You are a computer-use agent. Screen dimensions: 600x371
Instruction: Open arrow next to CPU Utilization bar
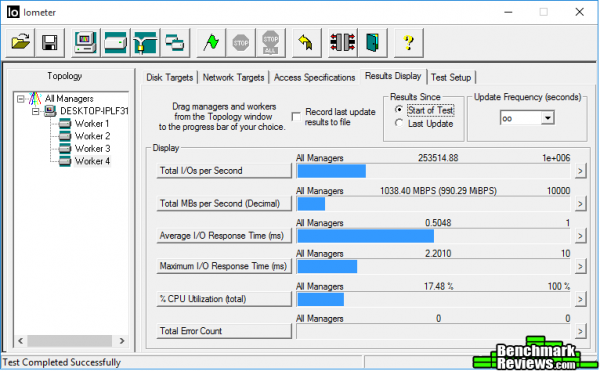pos(580,299)
